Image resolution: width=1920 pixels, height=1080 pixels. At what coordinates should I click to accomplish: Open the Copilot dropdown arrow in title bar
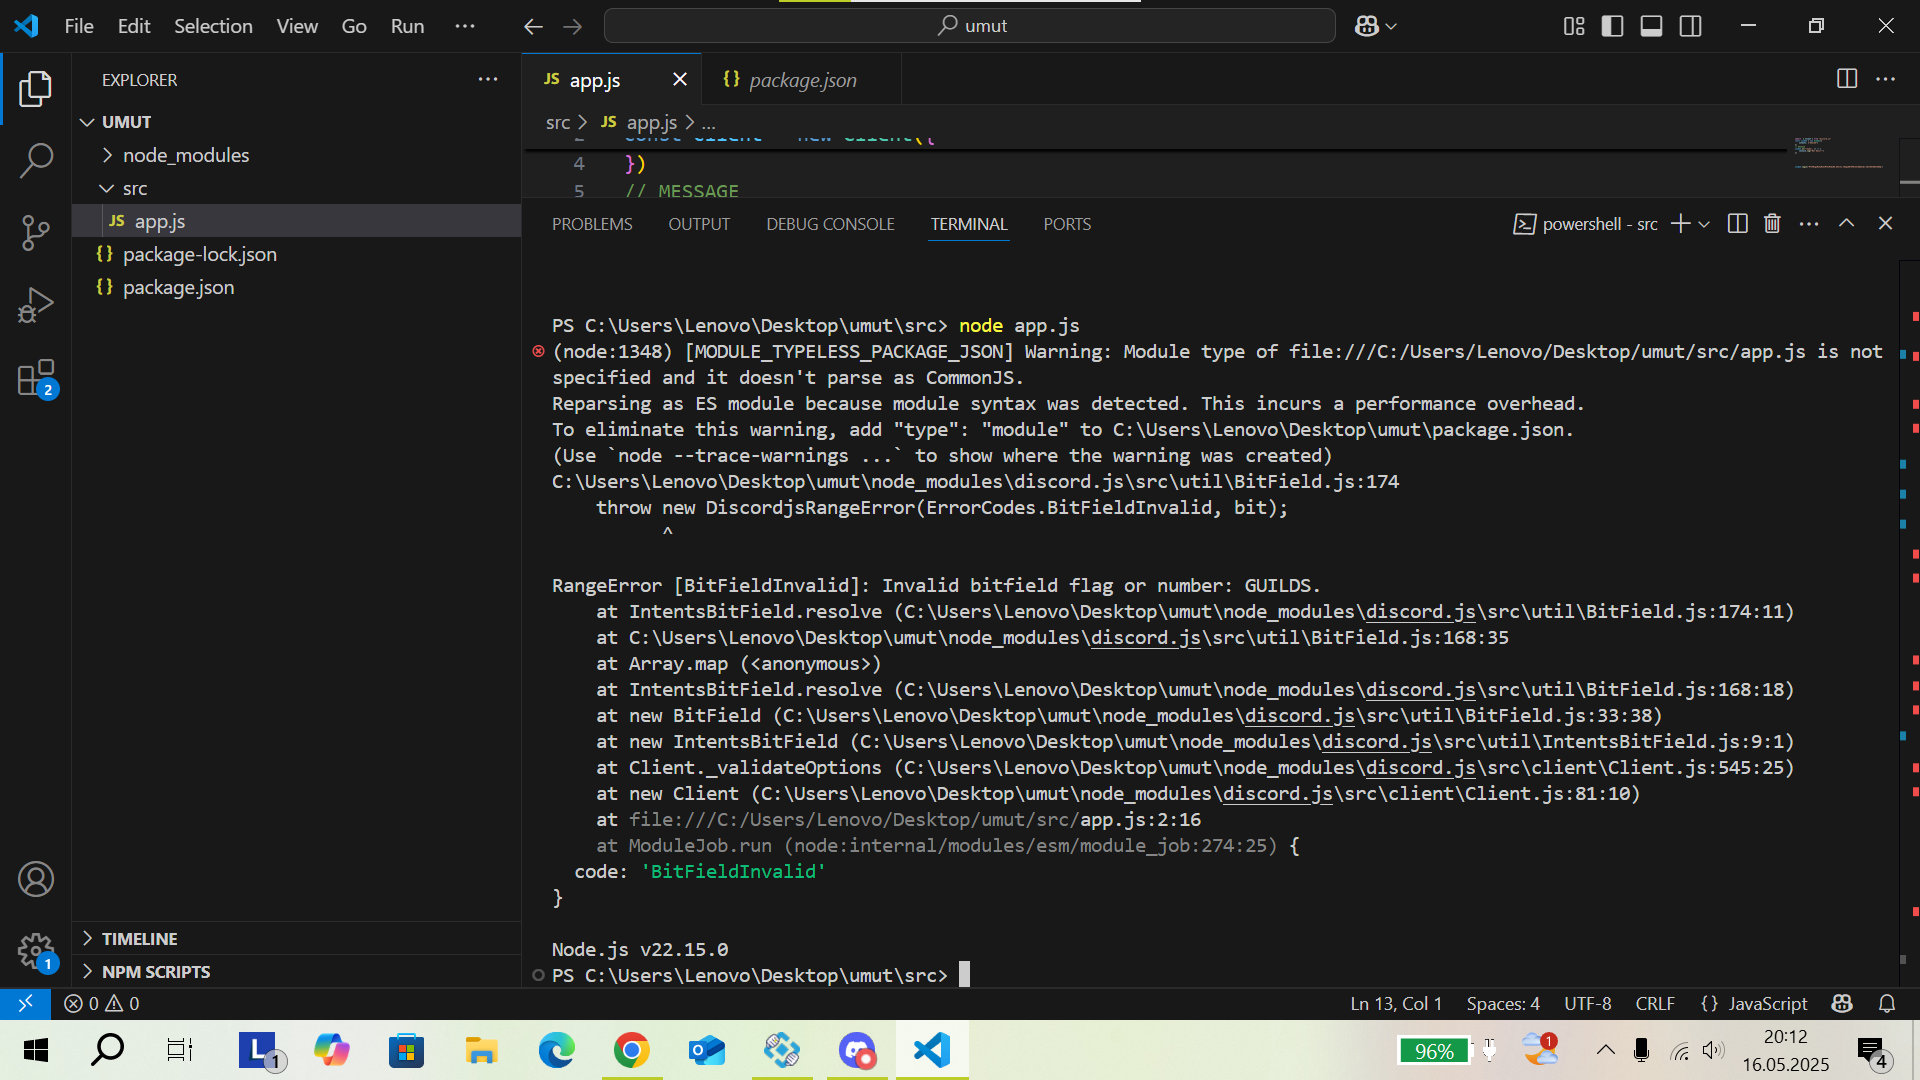pyautogui.click(x=1391, y=27)
